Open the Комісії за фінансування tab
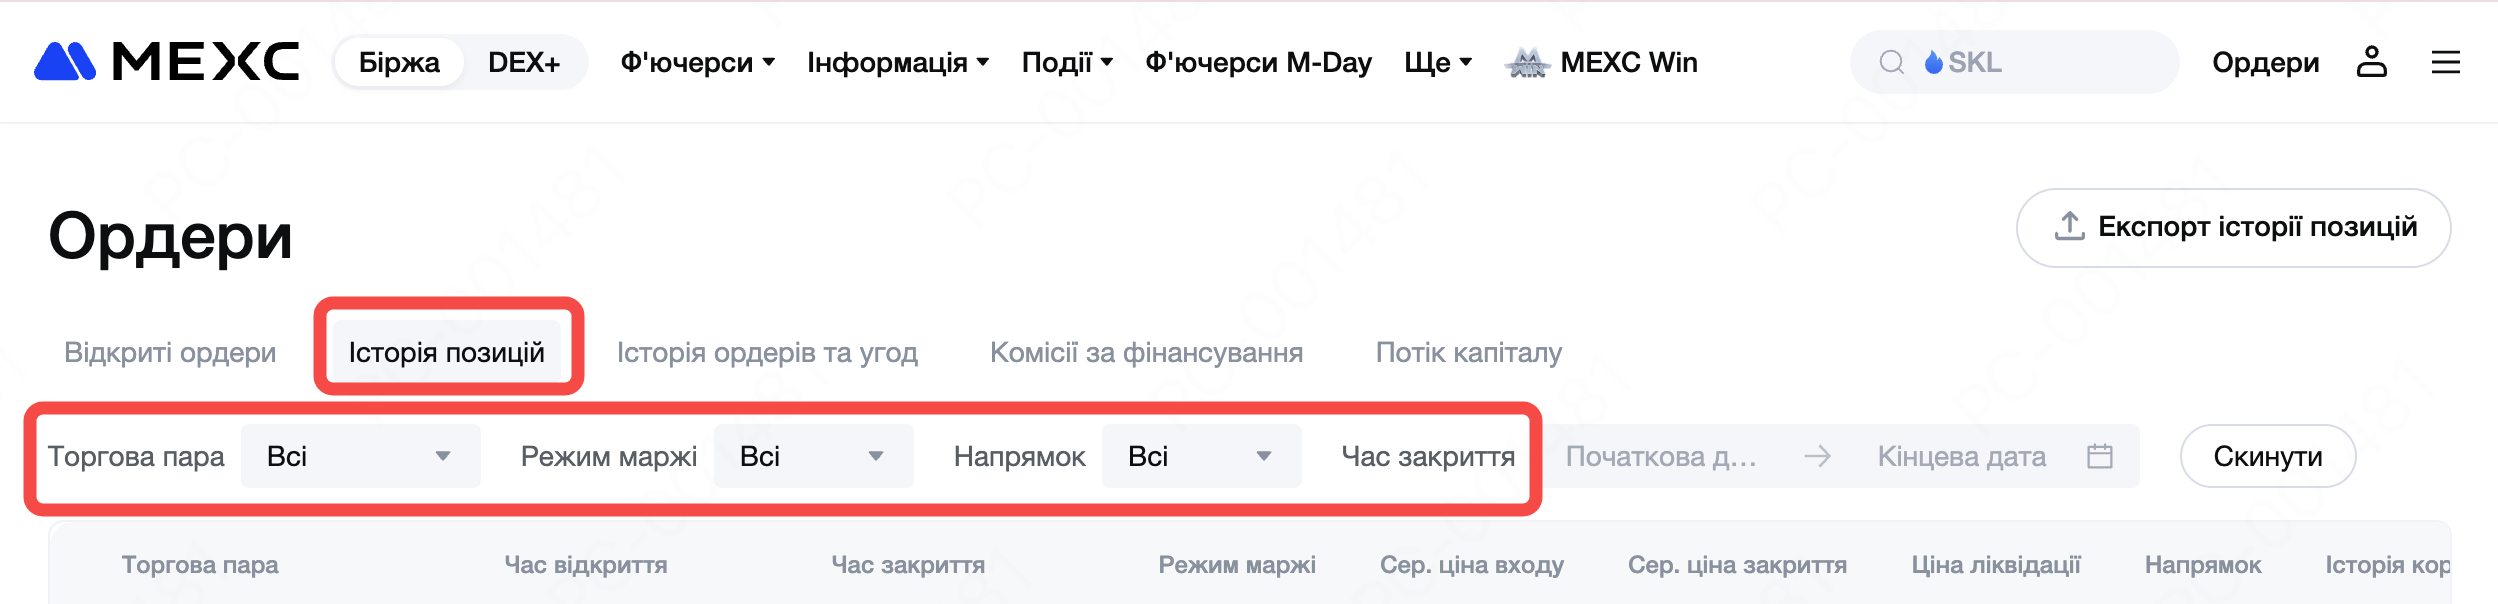Image resolution: width=2498 pixels, height=604 pixels. [x=1146, y=352]
